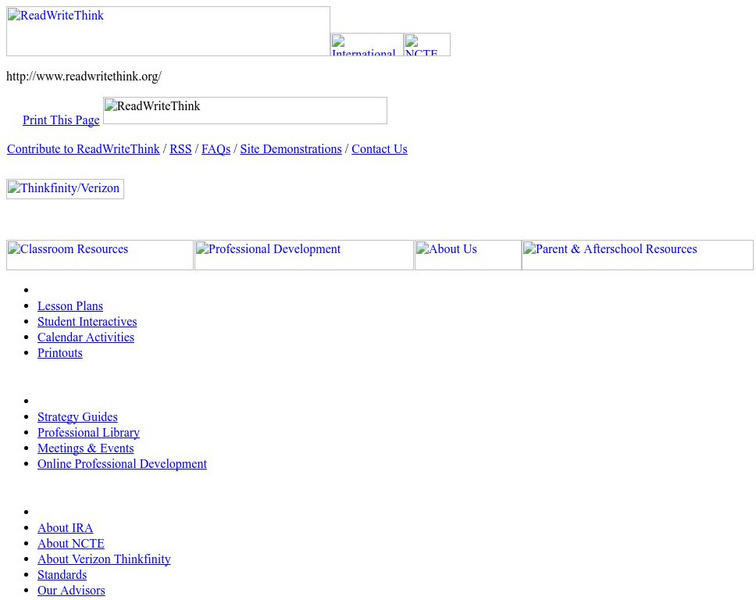Visit the FAQs link

[216, 149]
